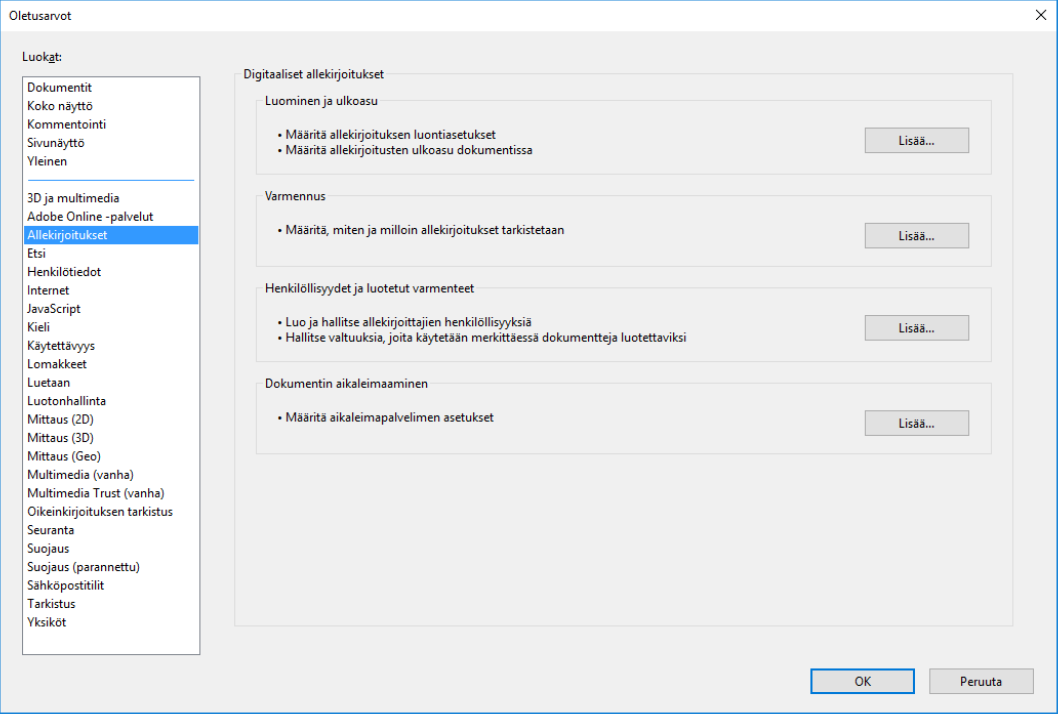Select 3D ja multimedia category
The image size is (1058, 714).
pos(73,198)
